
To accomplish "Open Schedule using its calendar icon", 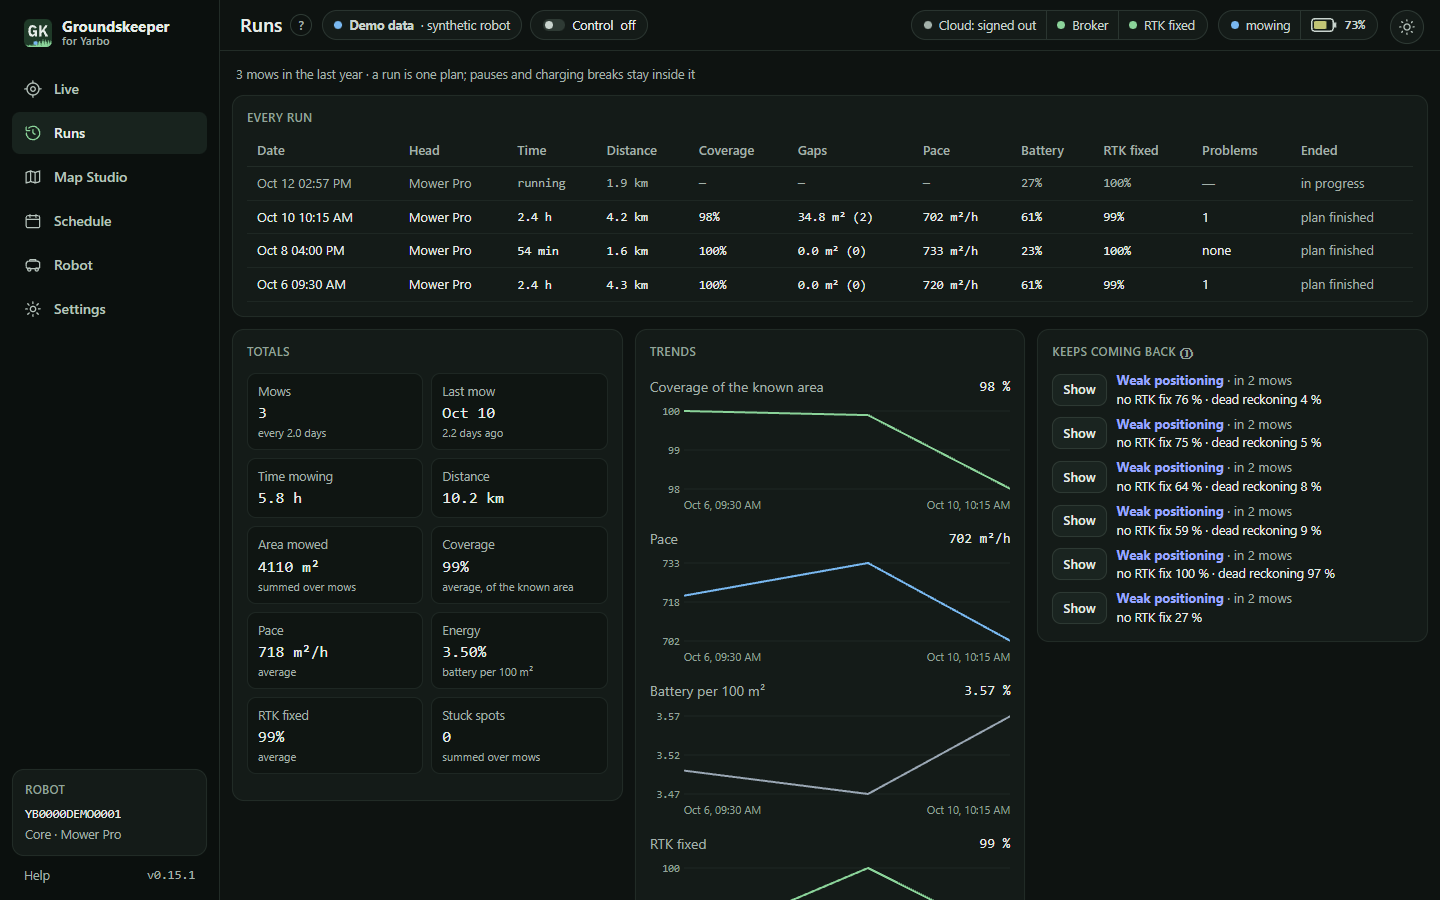I will (x=33, y=221).
